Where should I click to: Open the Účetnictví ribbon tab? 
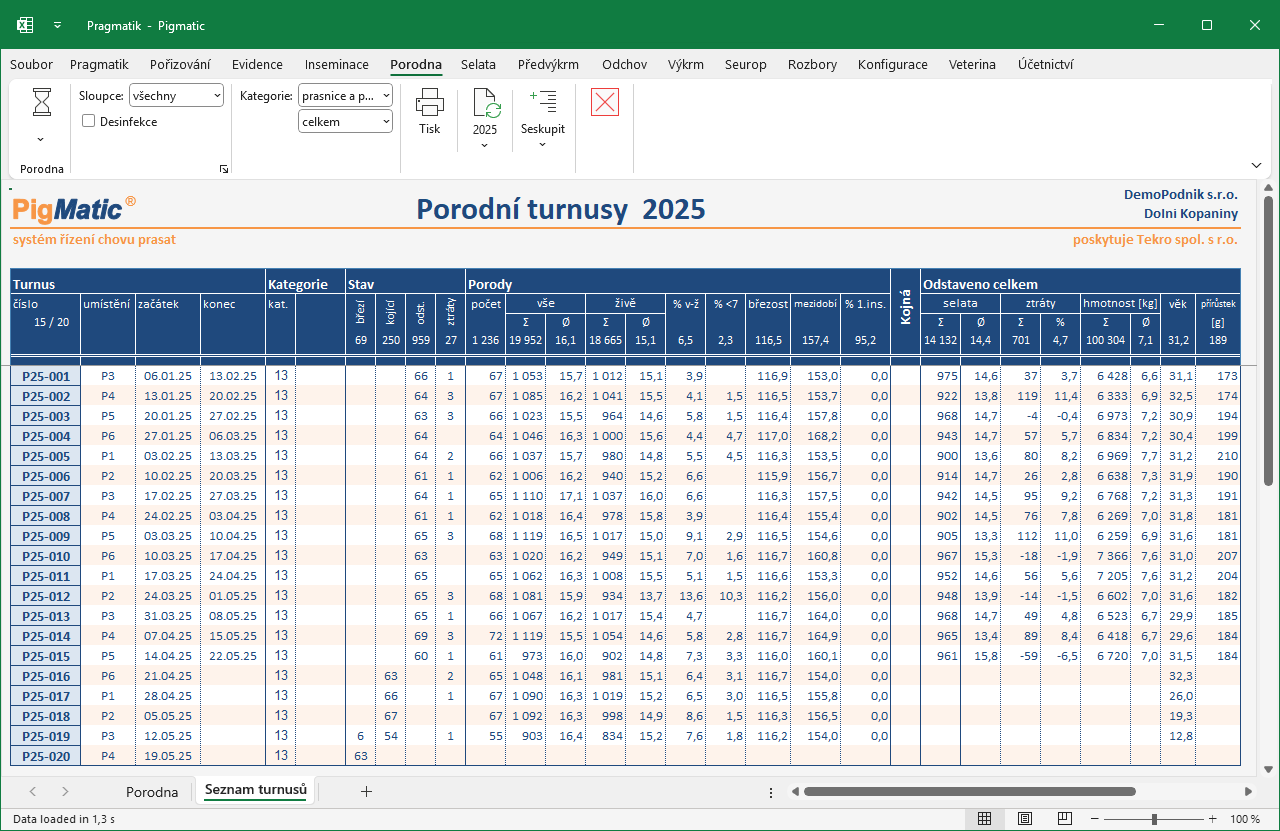[1046, 64]
